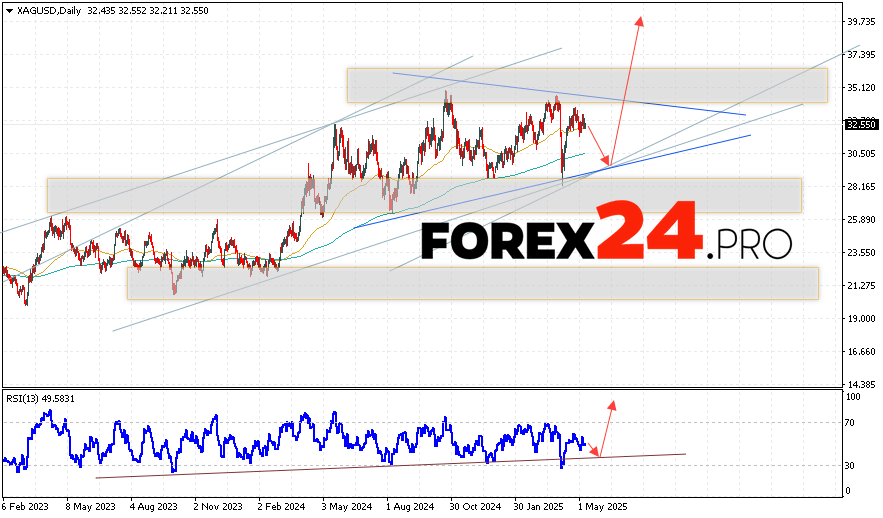883x518 pixels.
Task: Click the 28.165 price axis label
Action: 862,187
